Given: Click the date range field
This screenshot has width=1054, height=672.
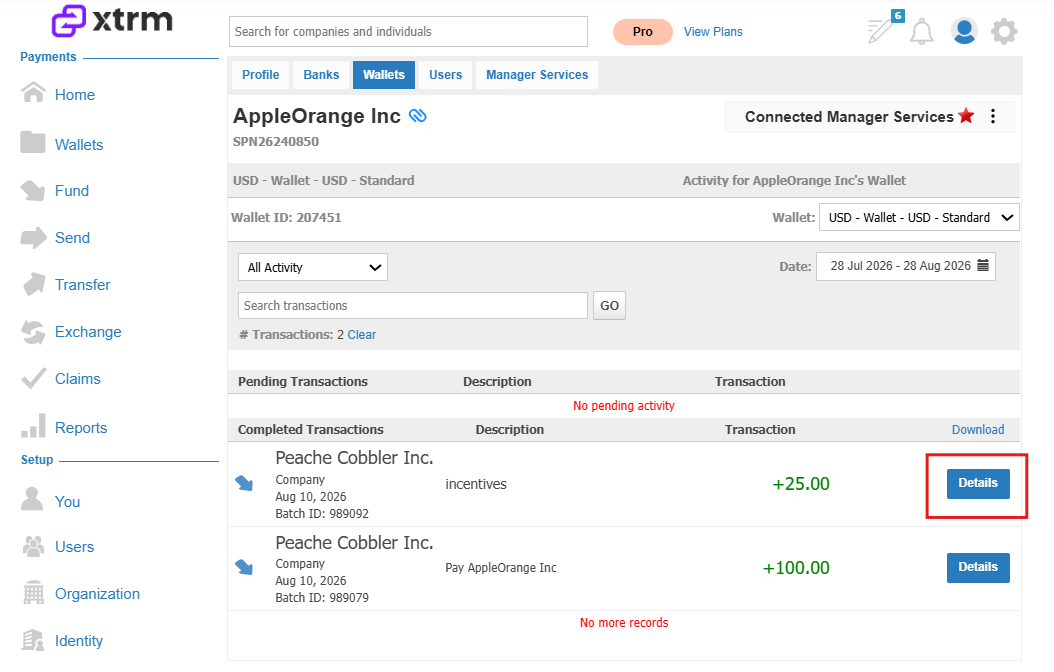Looking at the screenshot, I should point(905,266).
